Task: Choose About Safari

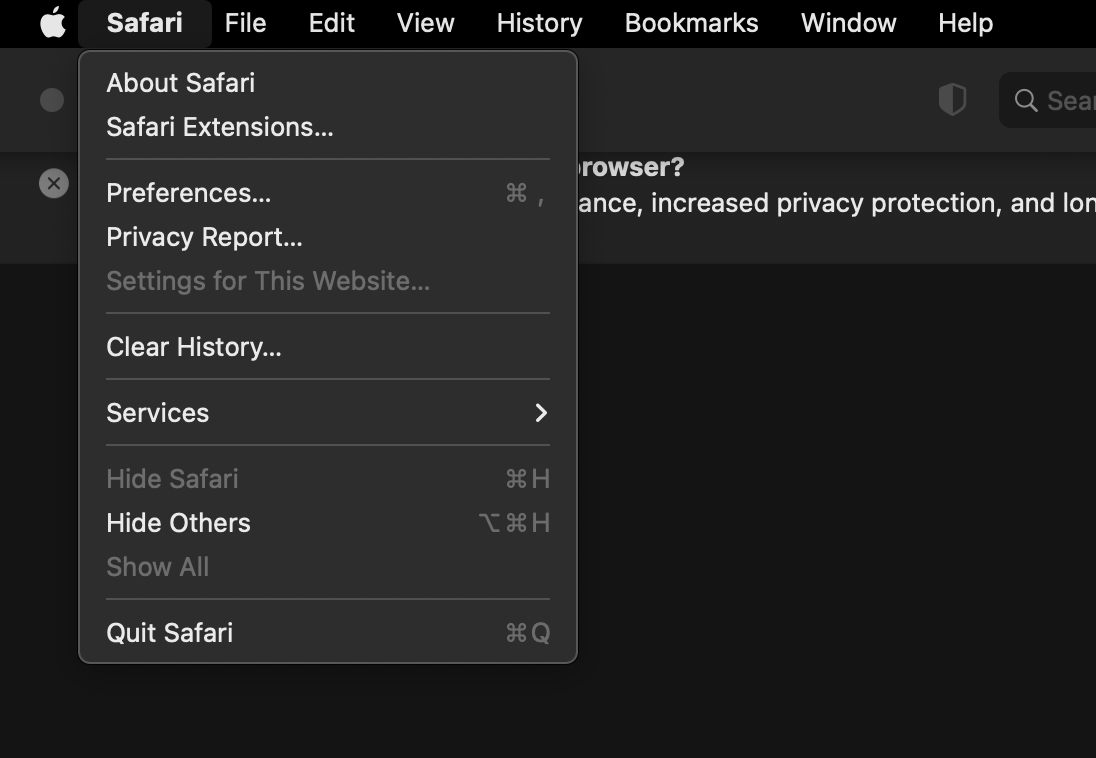Action: click(x=328, y=83)
